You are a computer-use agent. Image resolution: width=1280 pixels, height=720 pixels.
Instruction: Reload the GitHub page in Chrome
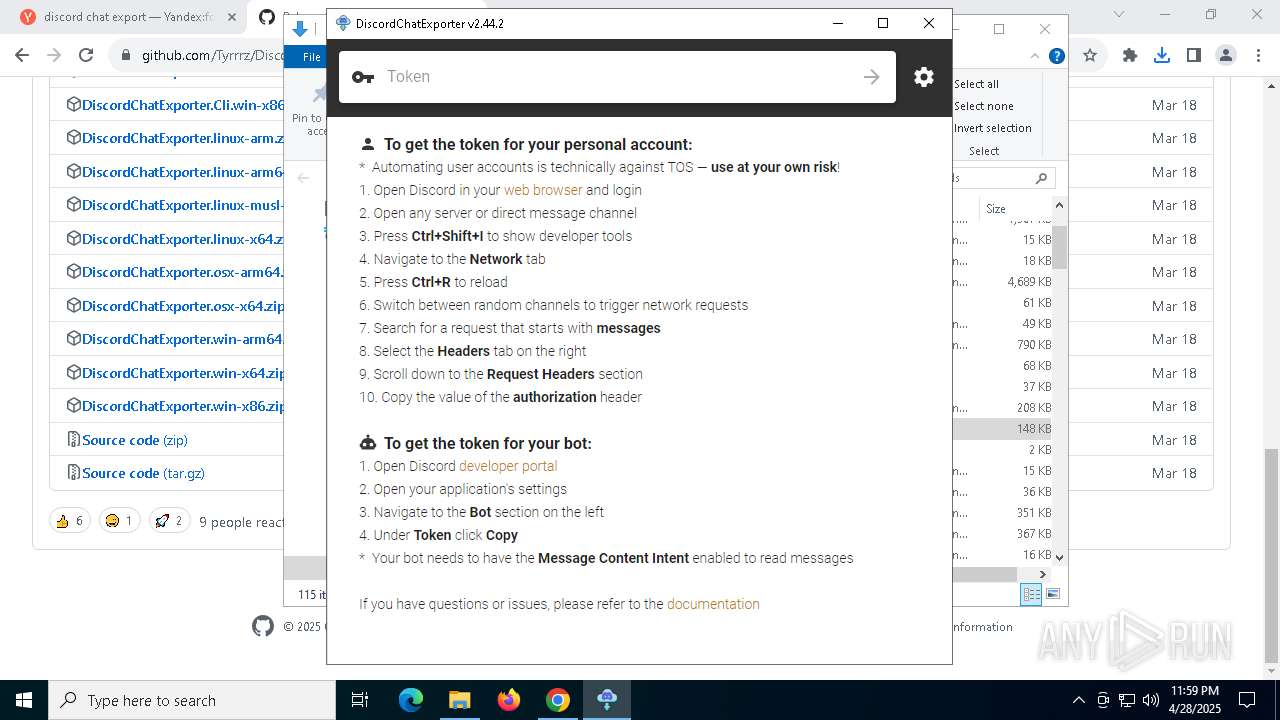pyautogui.click(x=86, y=56)
